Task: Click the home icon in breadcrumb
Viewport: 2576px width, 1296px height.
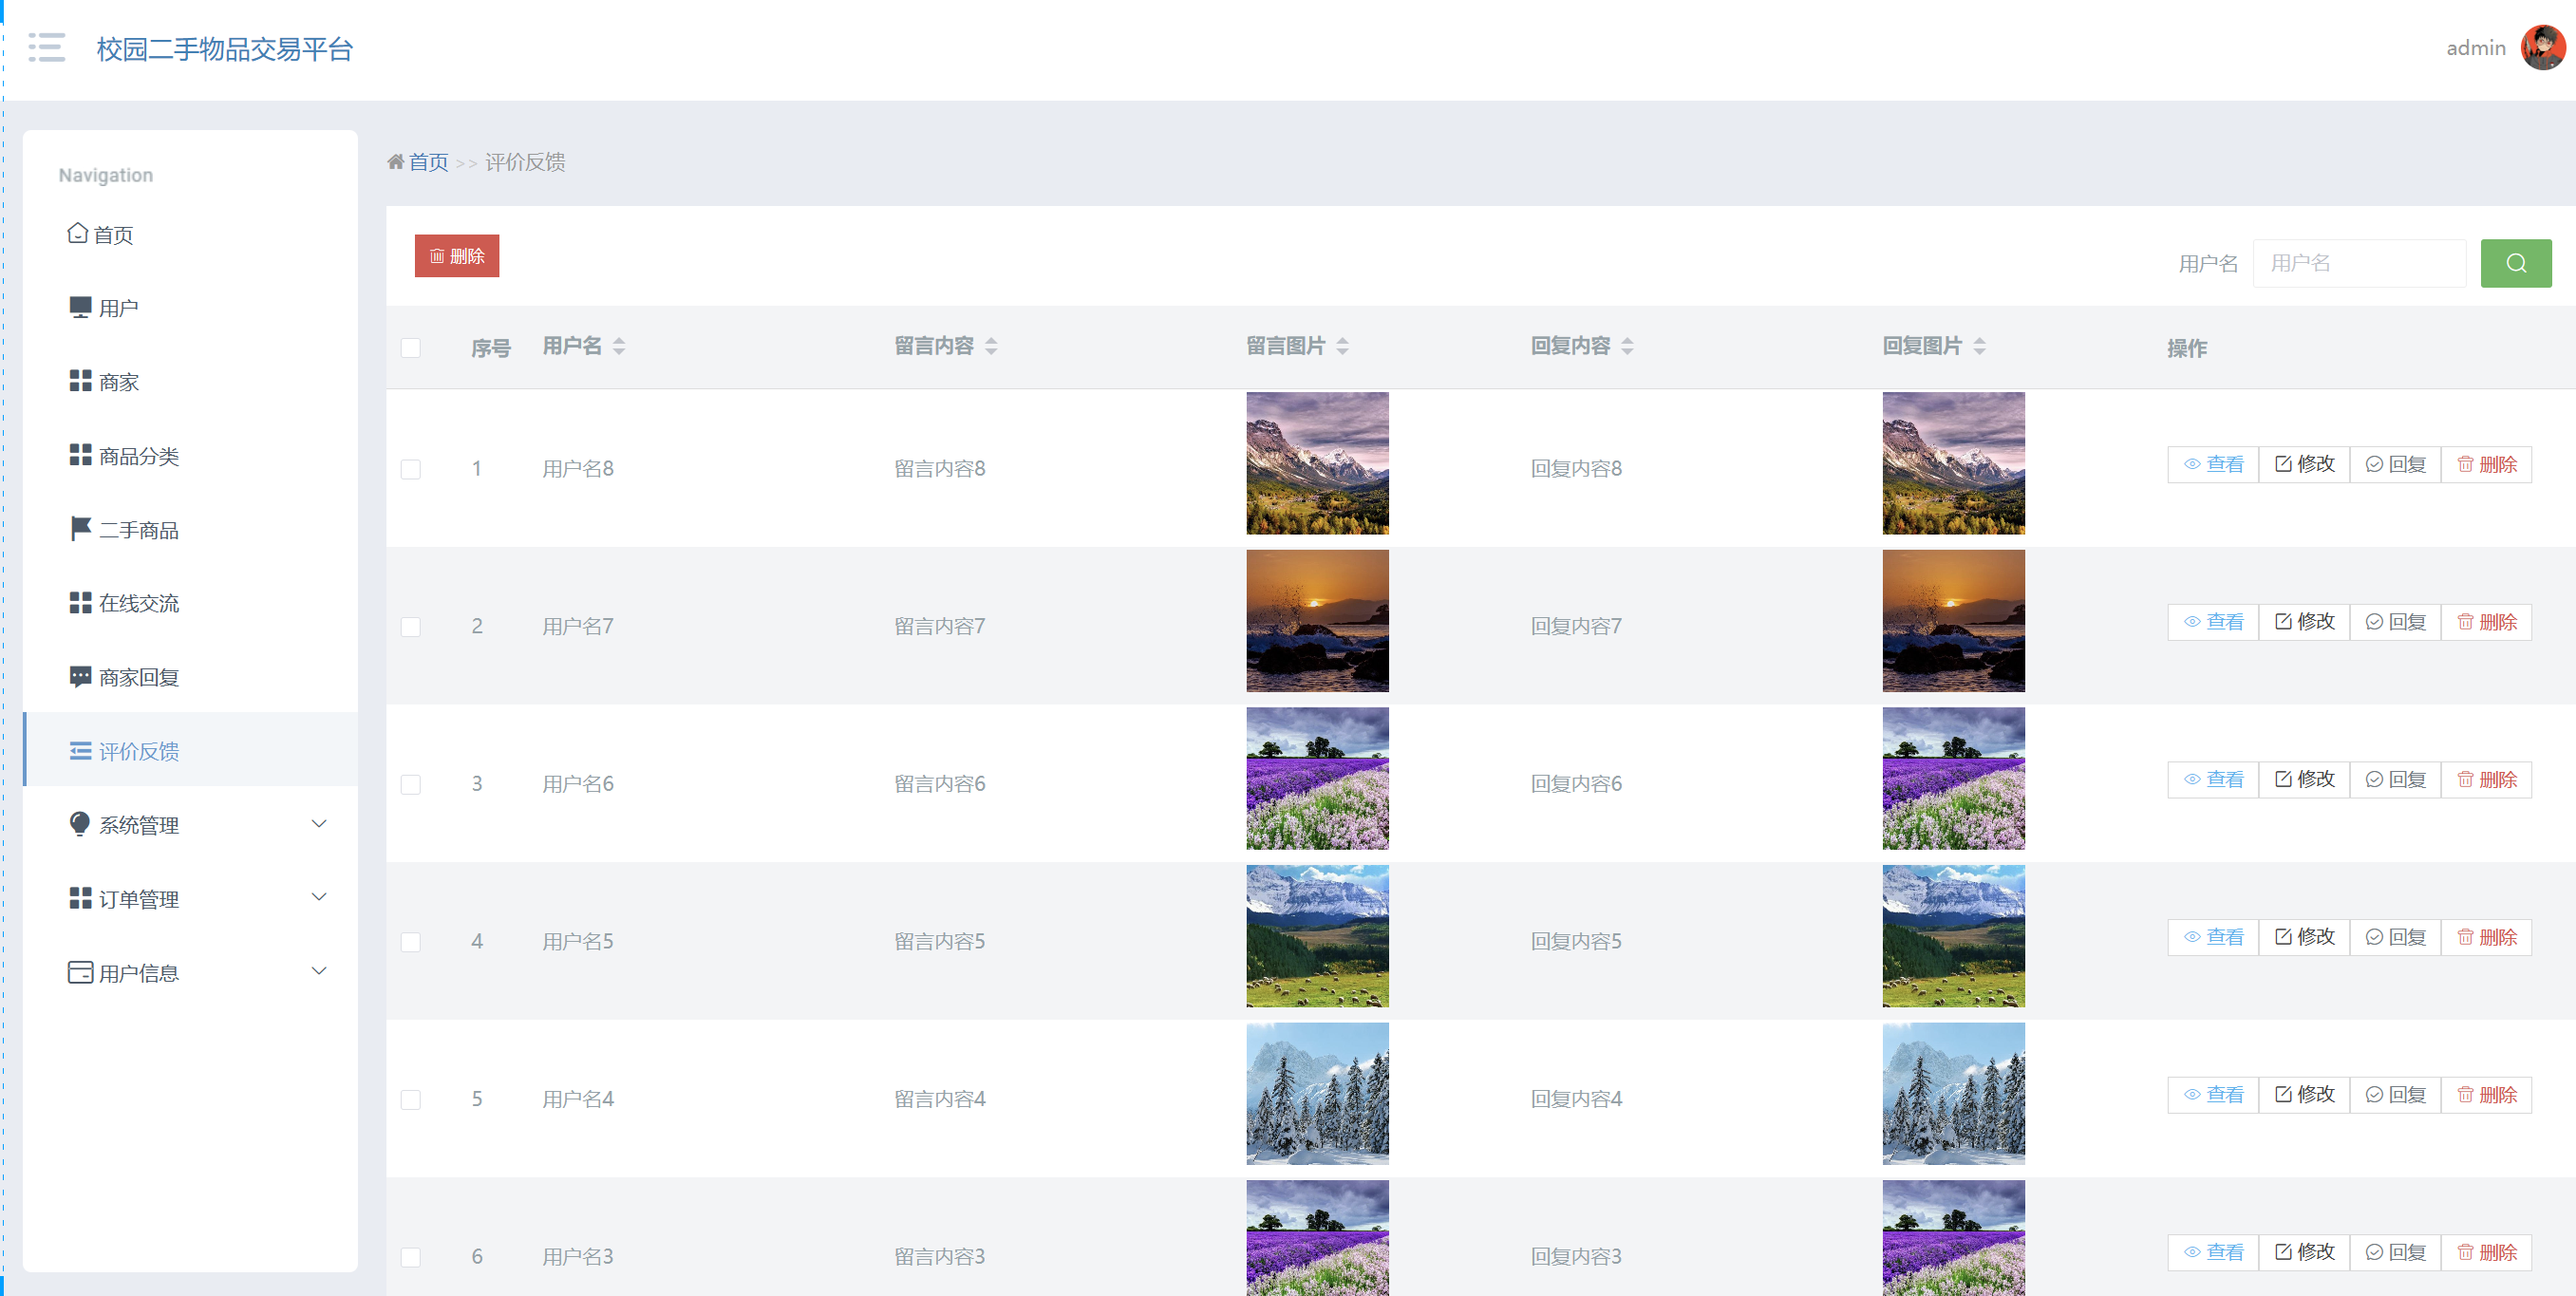Action: coord(396,162)
